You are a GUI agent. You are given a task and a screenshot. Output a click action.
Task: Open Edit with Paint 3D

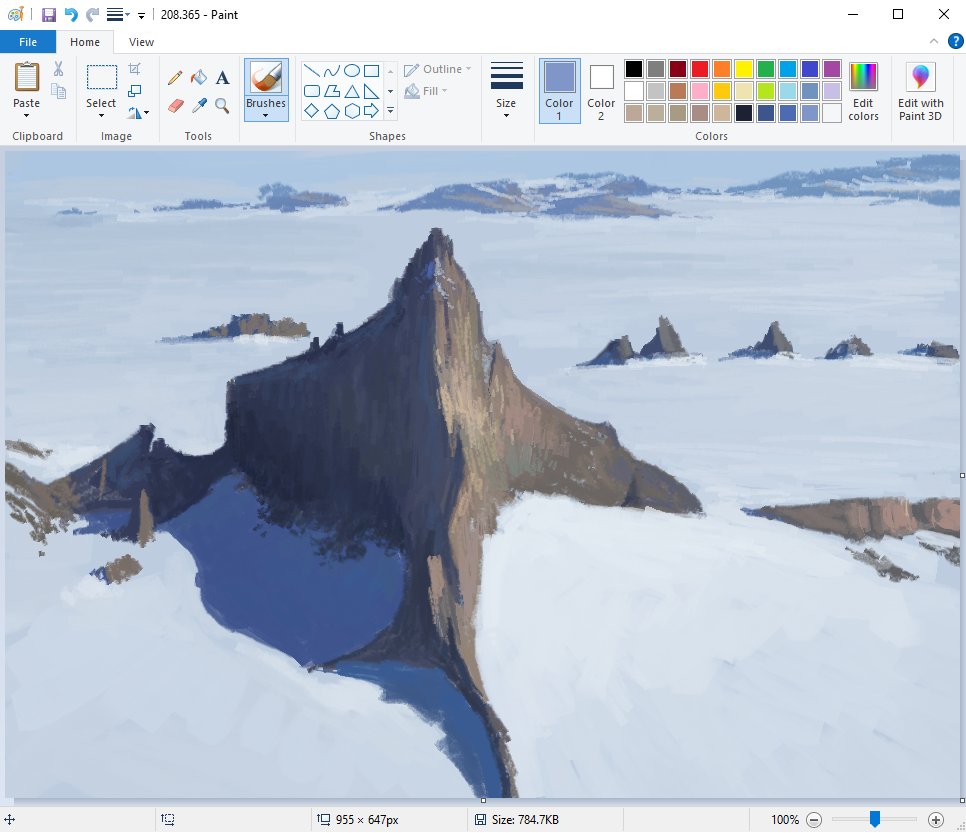tap(920, 91)
